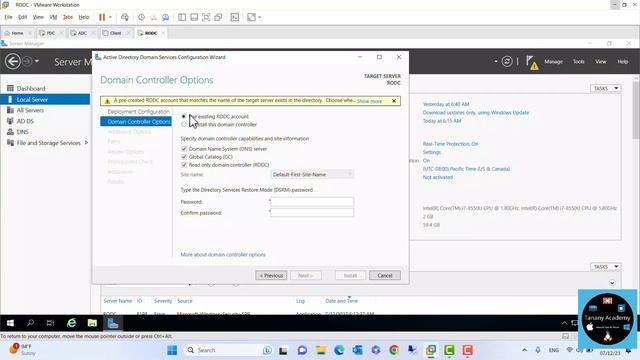
Task: Pause the virtual machine in VMware toolbar
Action: point(102,17)
